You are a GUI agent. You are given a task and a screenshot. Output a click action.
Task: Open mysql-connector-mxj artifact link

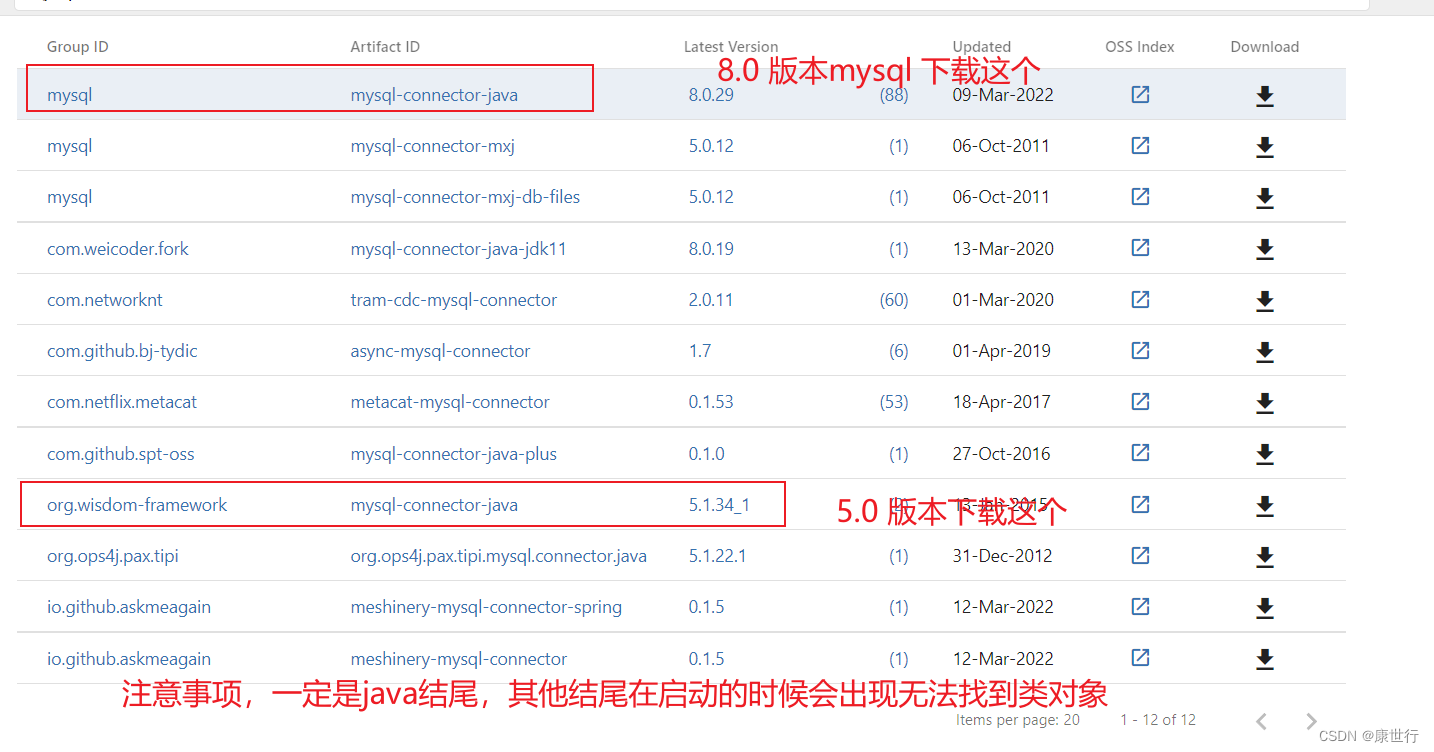click(432, 146)
